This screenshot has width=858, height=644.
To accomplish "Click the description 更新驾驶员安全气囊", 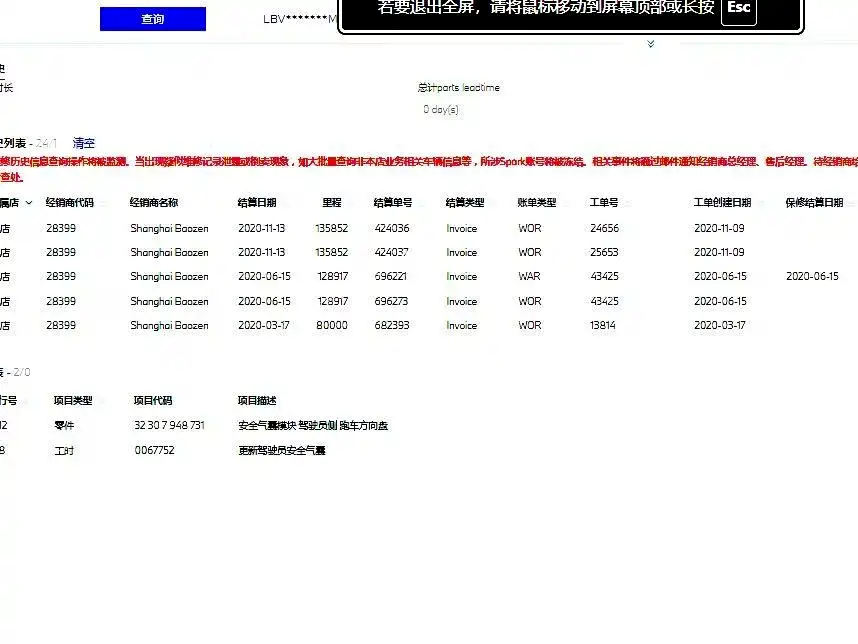I will 282,450.
